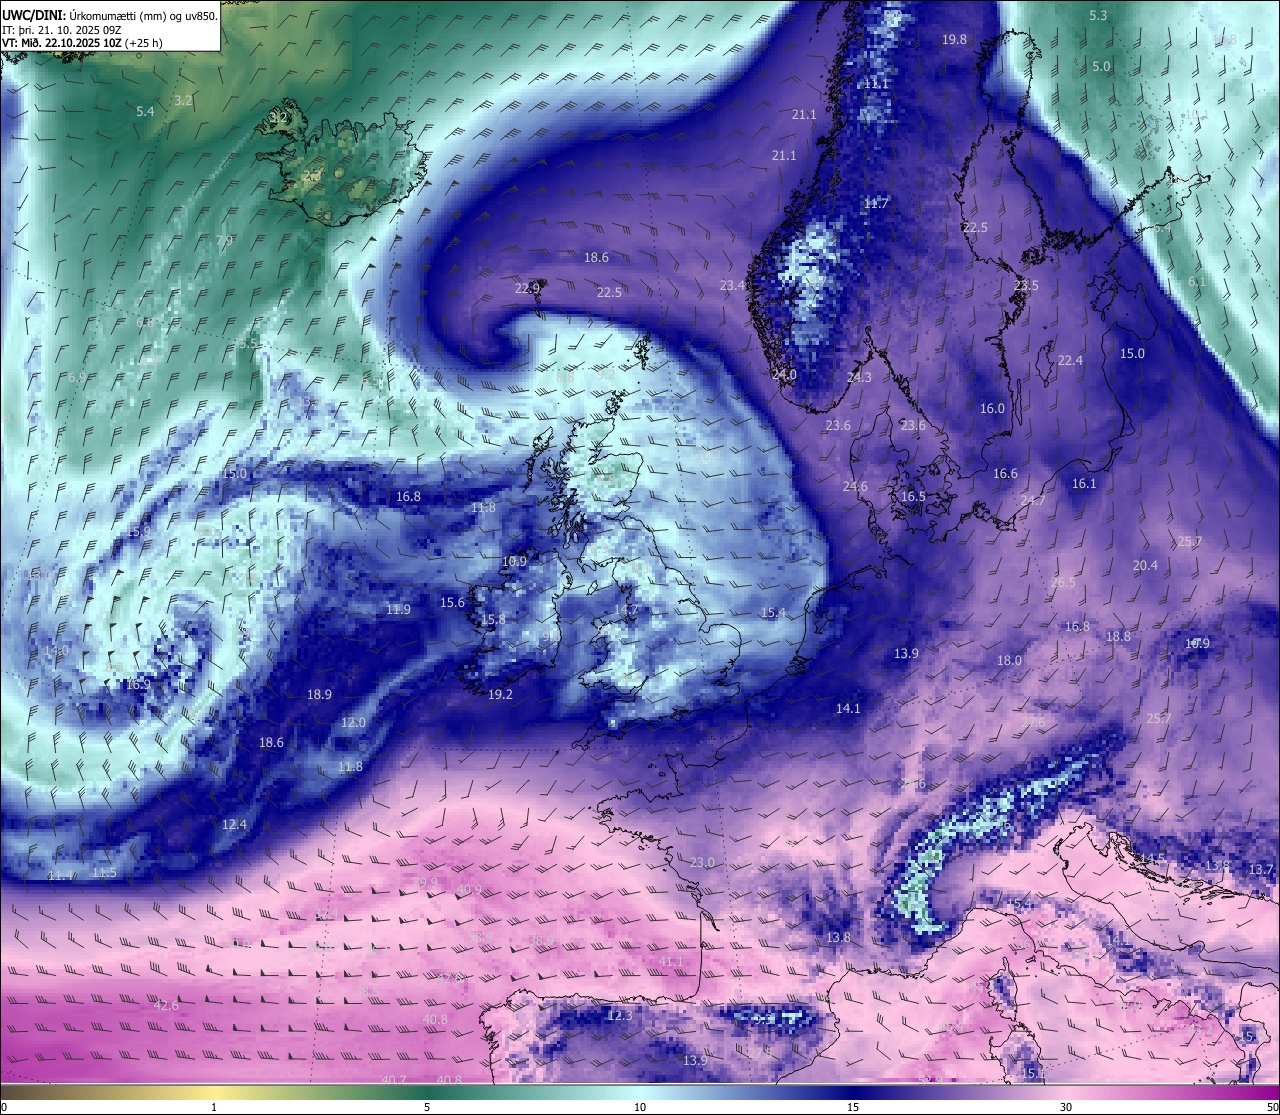Viewport: 1280px width, 1115px height.
Task: Click the 12.3 value over Spain
Action: click(620, 1015)
